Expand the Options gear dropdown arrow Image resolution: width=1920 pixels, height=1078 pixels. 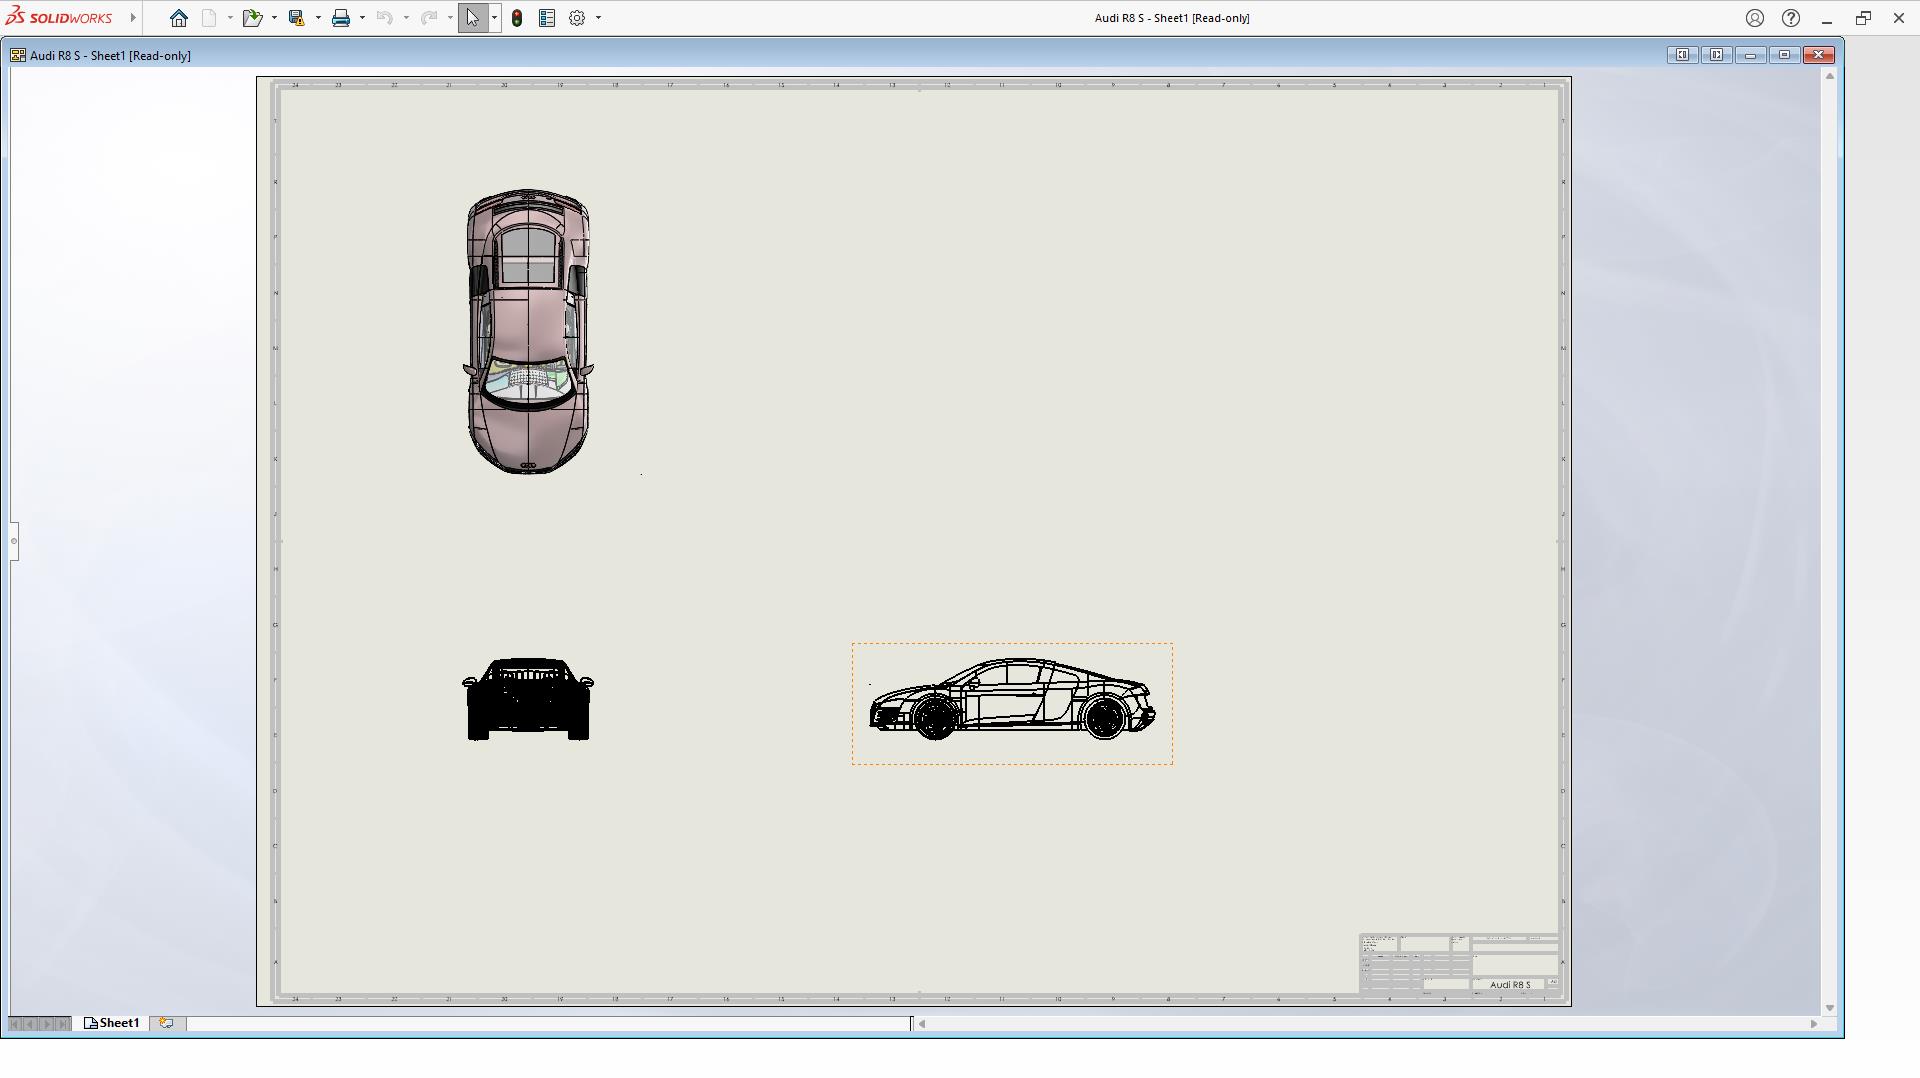coord(598,18)
